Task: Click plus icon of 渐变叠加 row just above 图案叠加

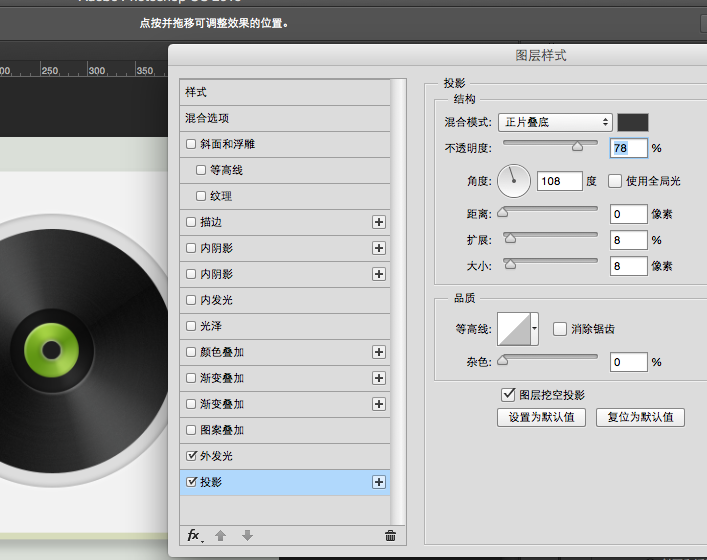Action: 379,404
